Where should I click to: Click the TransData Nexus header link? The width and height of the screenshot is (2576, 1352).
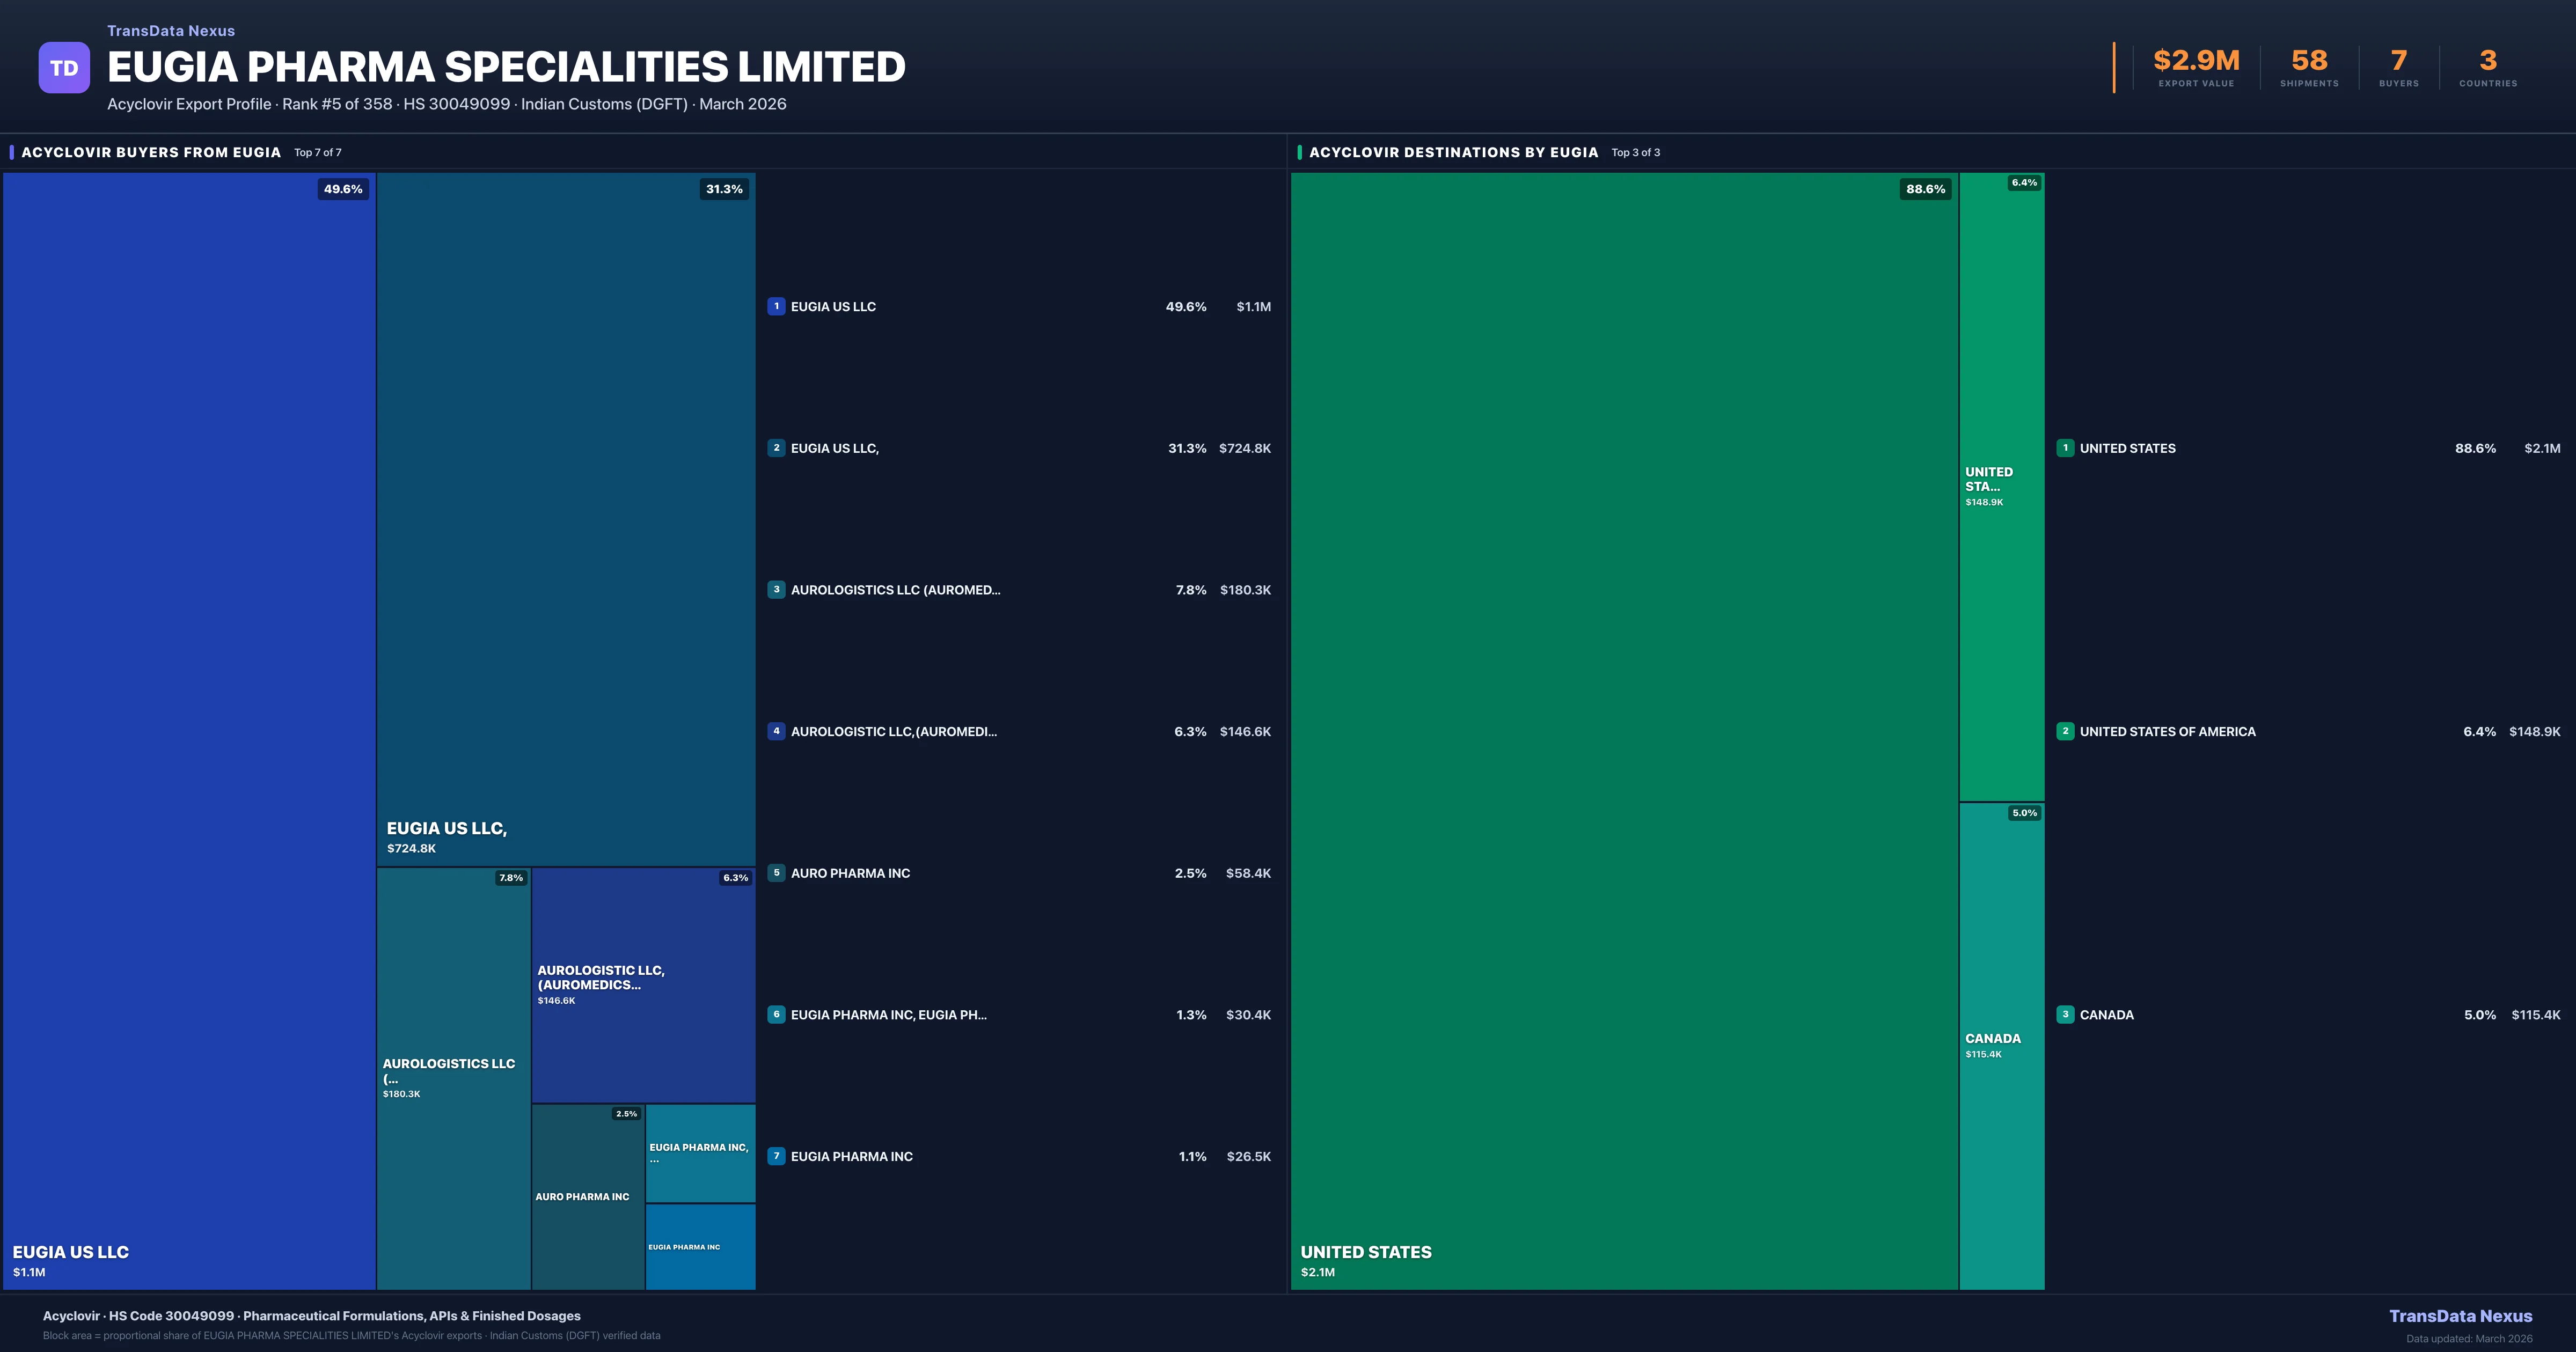[x=171, y=31]
